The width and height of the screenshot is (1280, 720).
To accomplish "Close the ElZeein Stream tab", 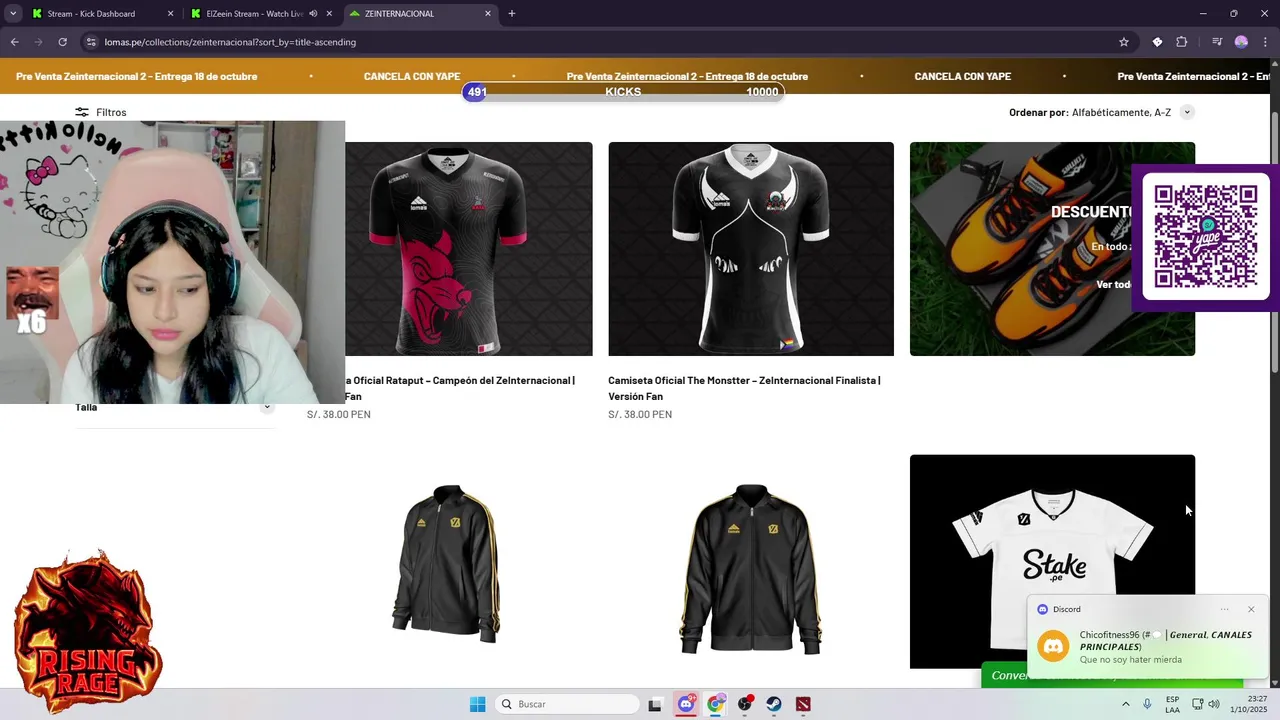I will point(329,14).
